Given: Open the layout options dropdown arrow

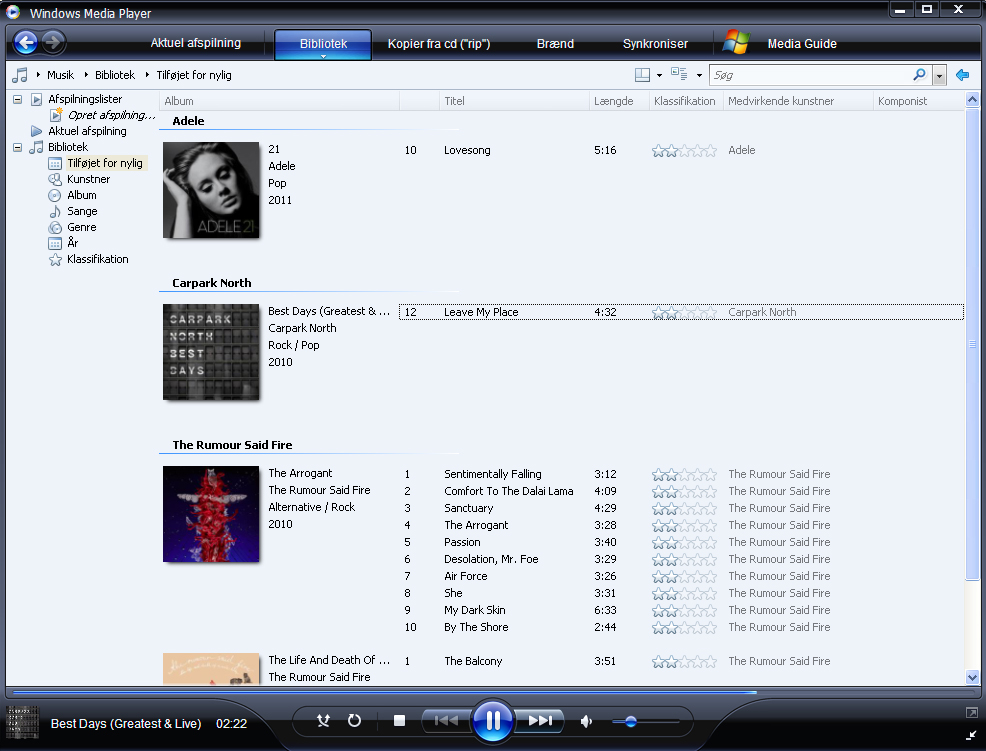Looking at the screenshot, I should (659, 75).
